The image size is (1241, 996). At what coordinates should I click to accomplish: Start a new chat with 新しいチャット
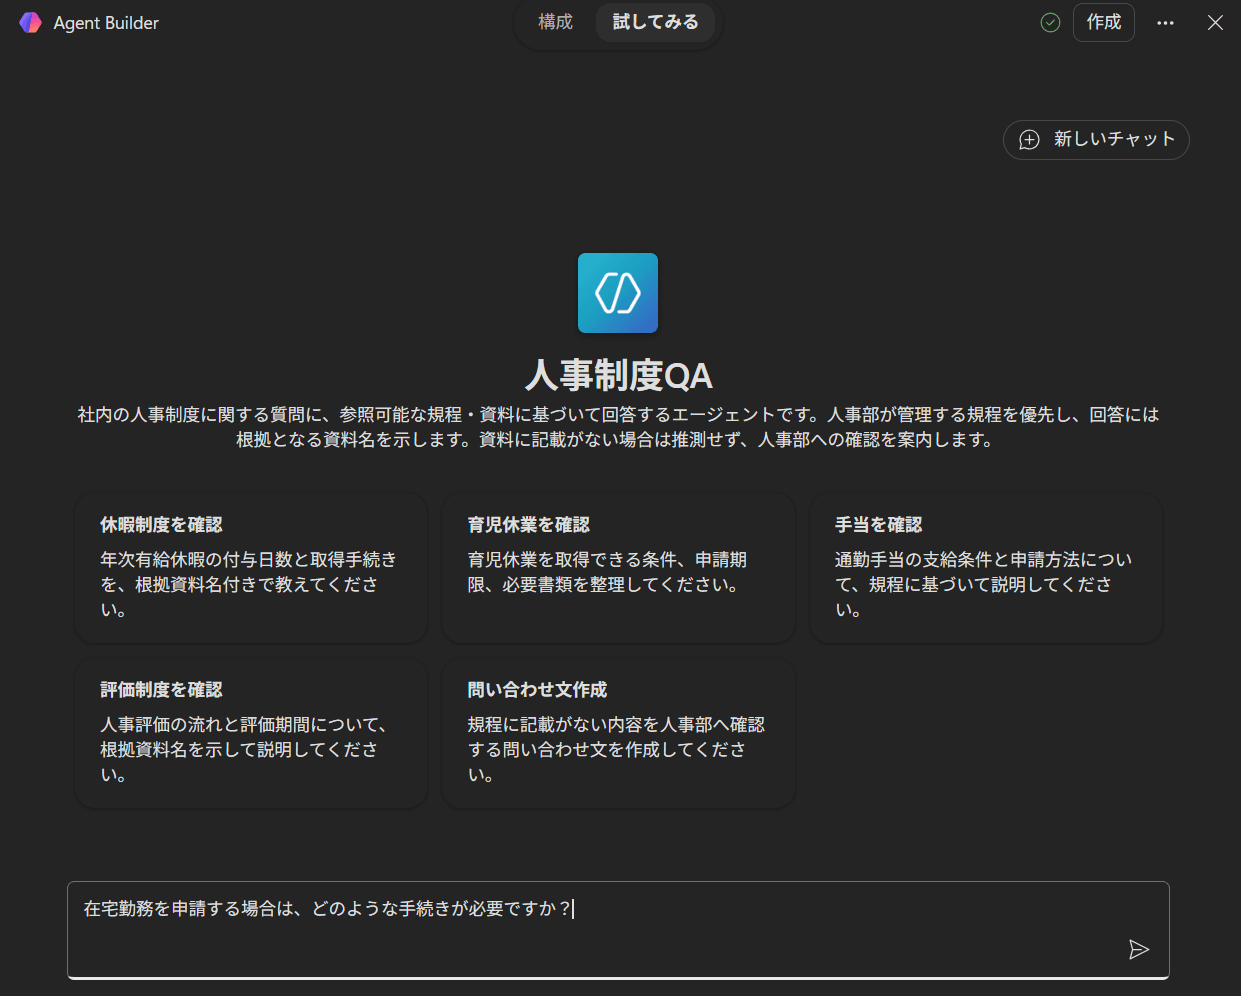pos(1096,139)
